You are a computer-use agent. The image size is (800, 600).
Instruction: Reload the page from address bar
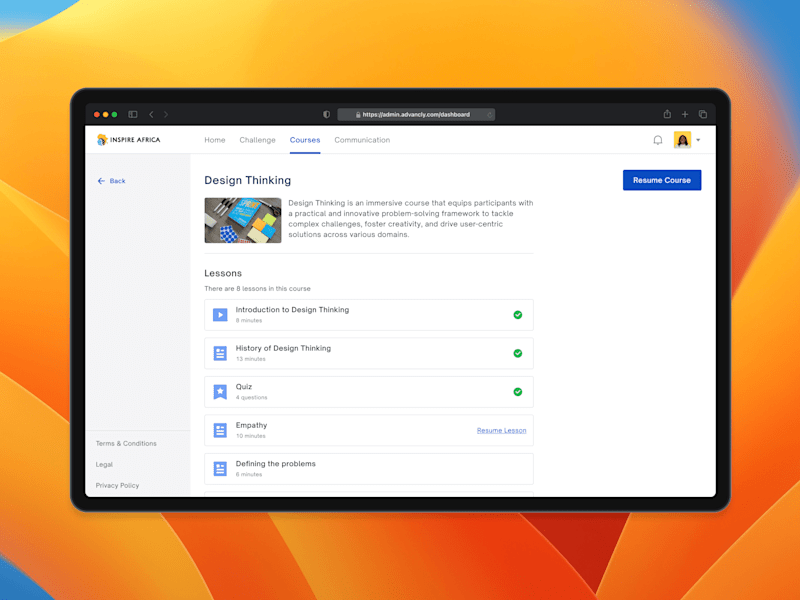pyautogui.click(x=489, y=115)
